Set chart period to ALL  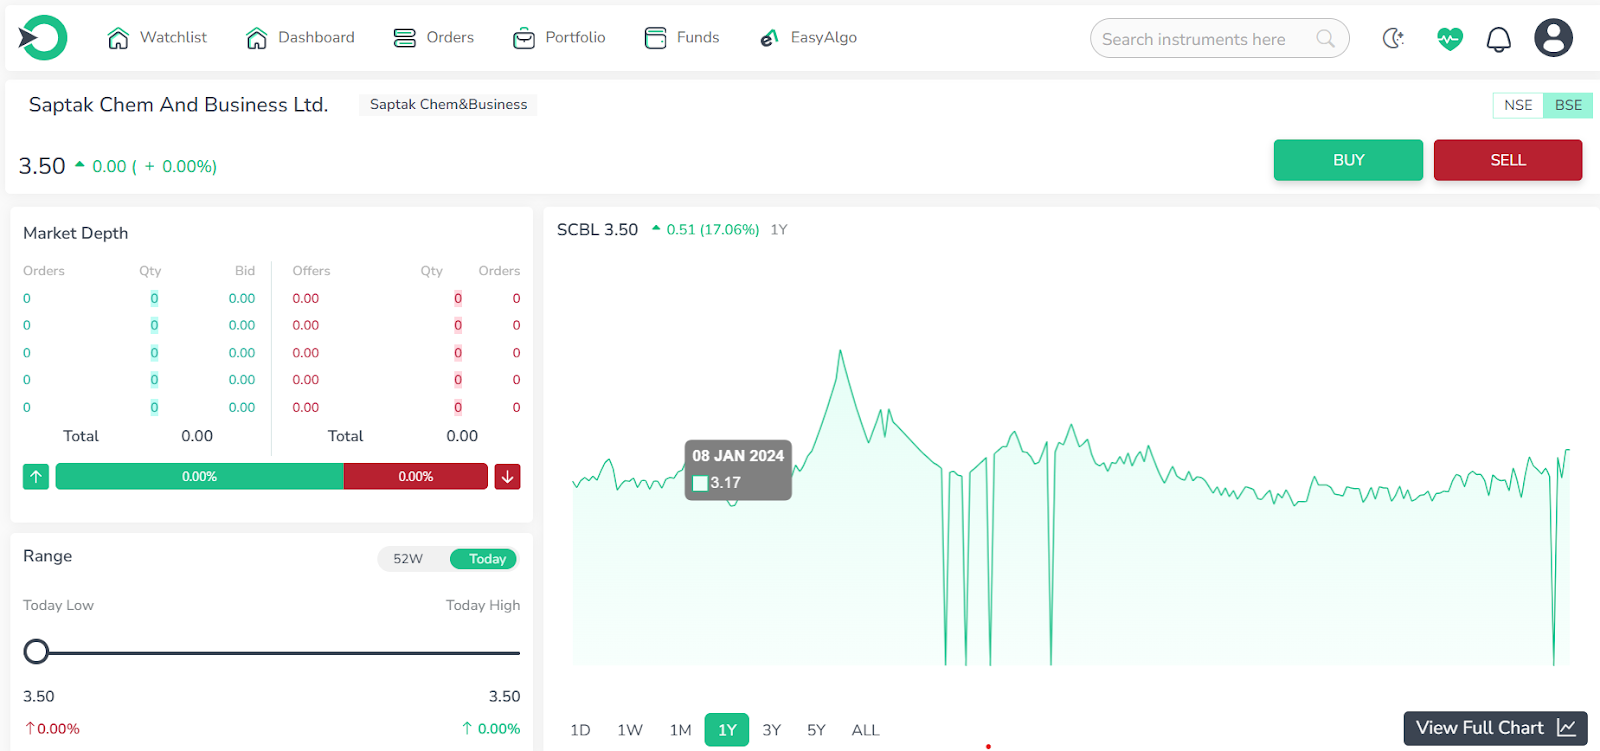coord(865,730)
